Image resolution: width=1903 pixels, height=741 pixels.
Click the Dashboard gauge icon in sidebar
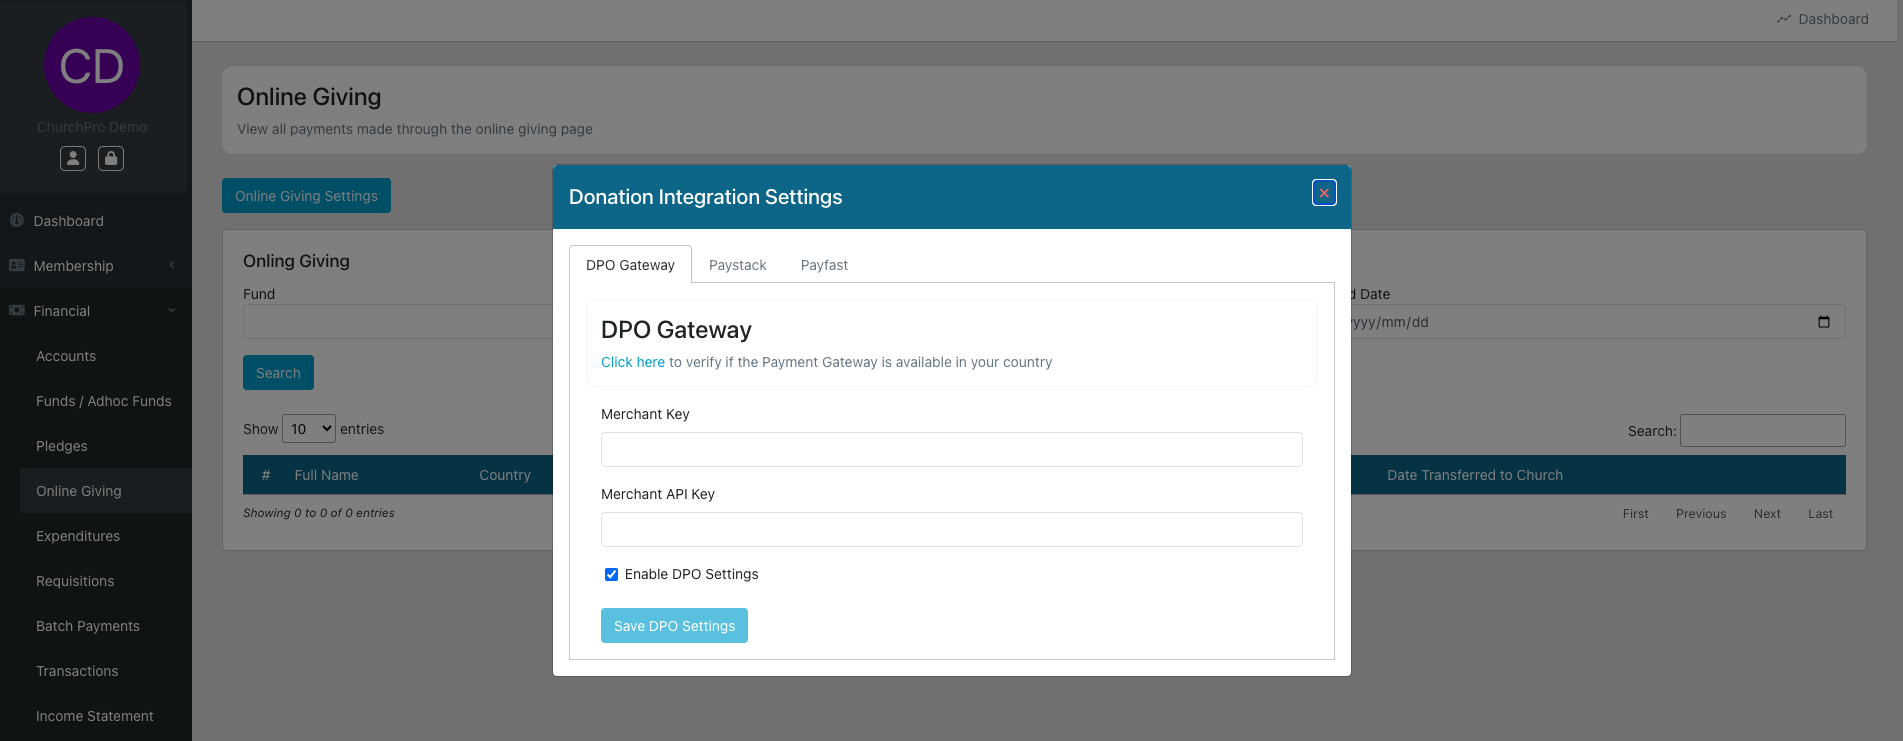17,220
